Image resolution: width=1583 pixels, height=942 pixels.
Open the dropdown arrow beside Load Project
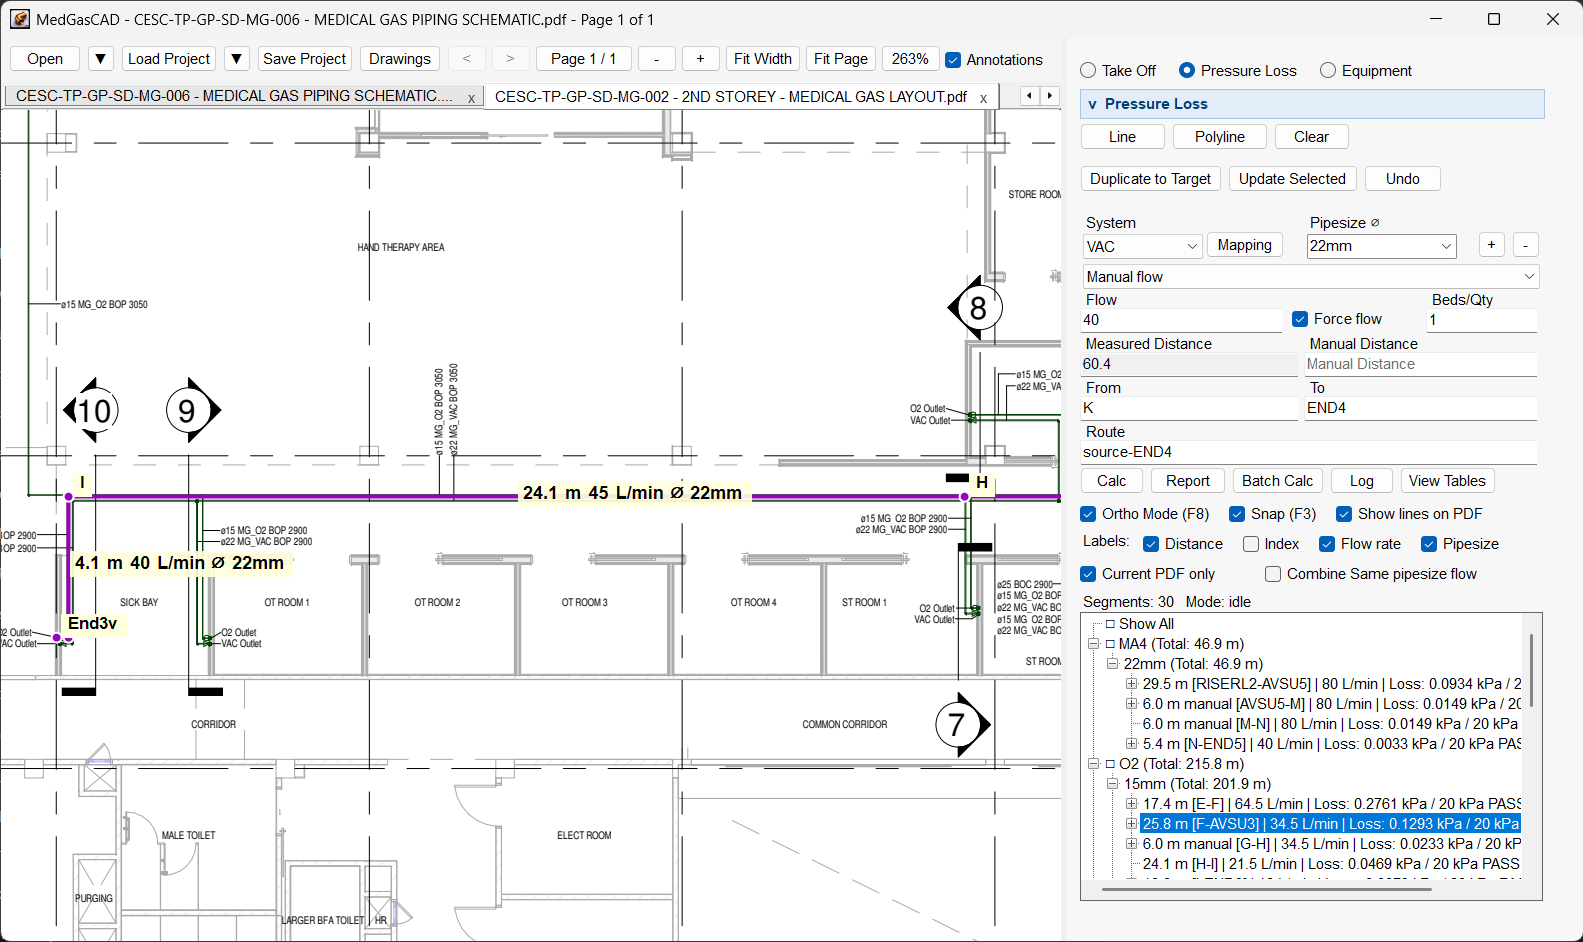pyautogui.click(x=237, y=59)
